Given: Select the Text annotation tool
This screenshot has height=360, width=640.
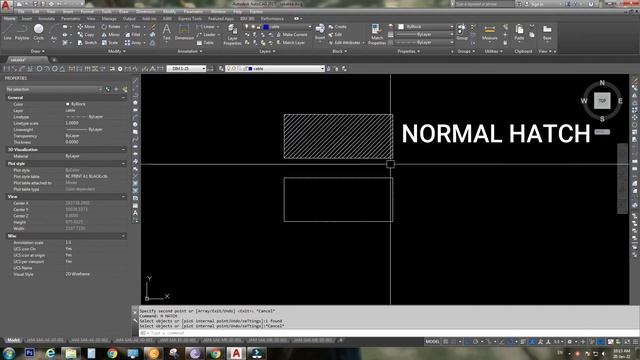Looking at the screenshot, I should [x=167, y=32].
